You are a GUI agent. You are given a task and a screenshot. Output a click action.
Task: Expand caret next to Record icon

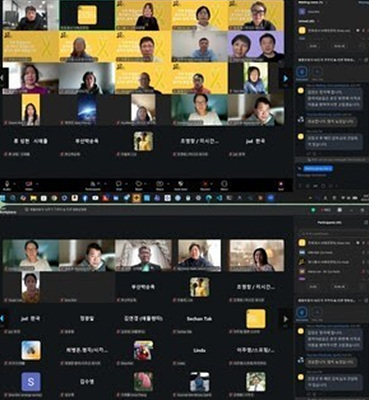pos(213,184)
